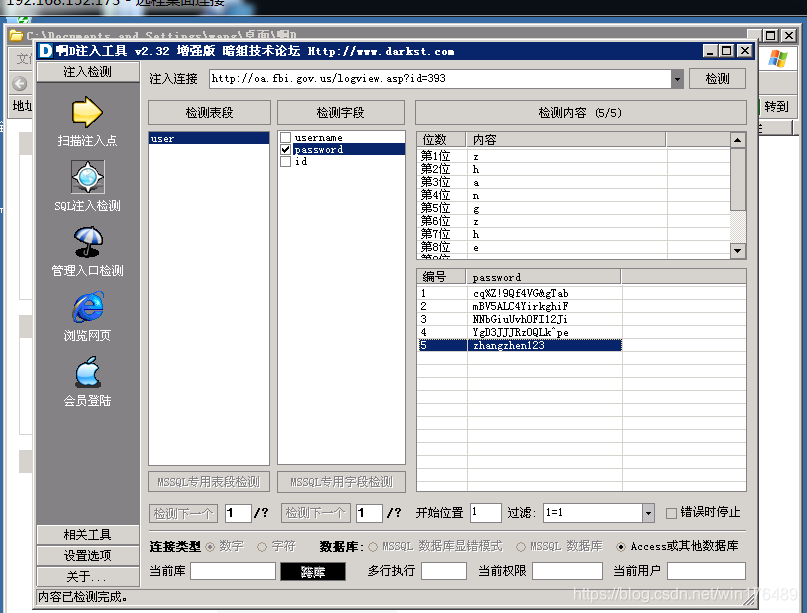Select Access或其他数据库 radio option
This screenshot has height=613, width=807.
point(621,547)
